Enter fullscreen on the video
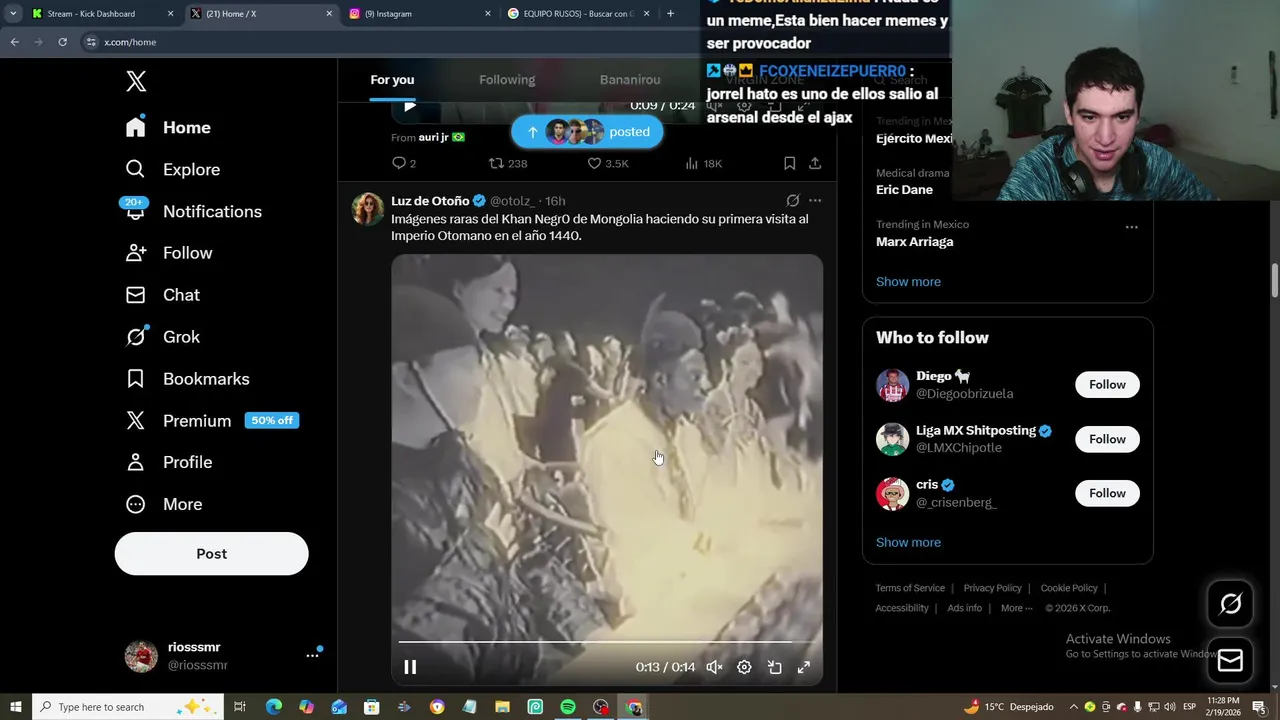 point(803,667)
